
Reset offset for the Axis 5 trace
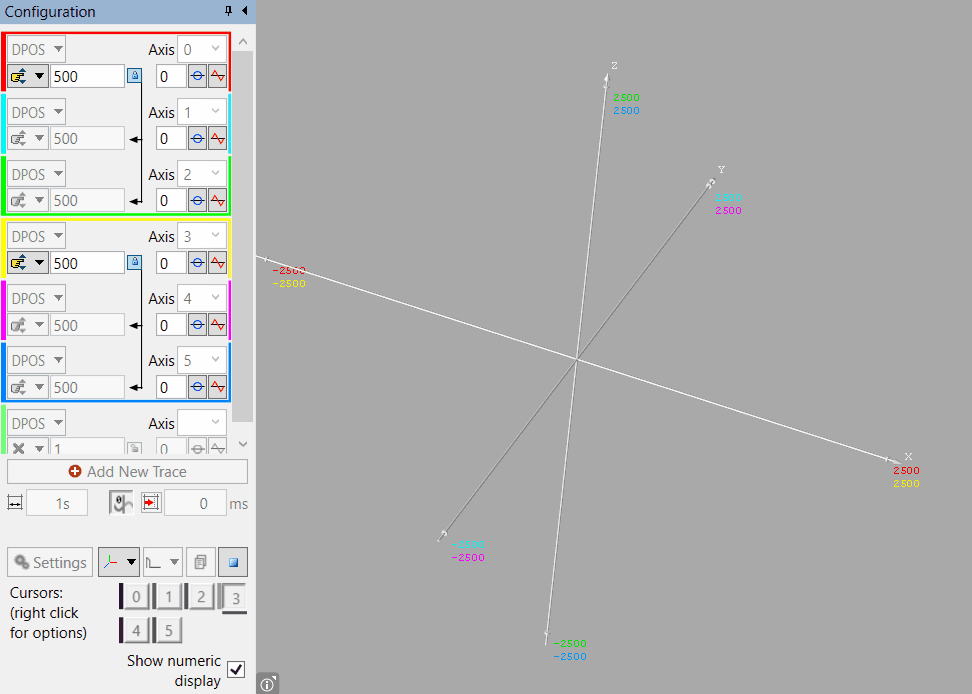[x=197, y=387]
